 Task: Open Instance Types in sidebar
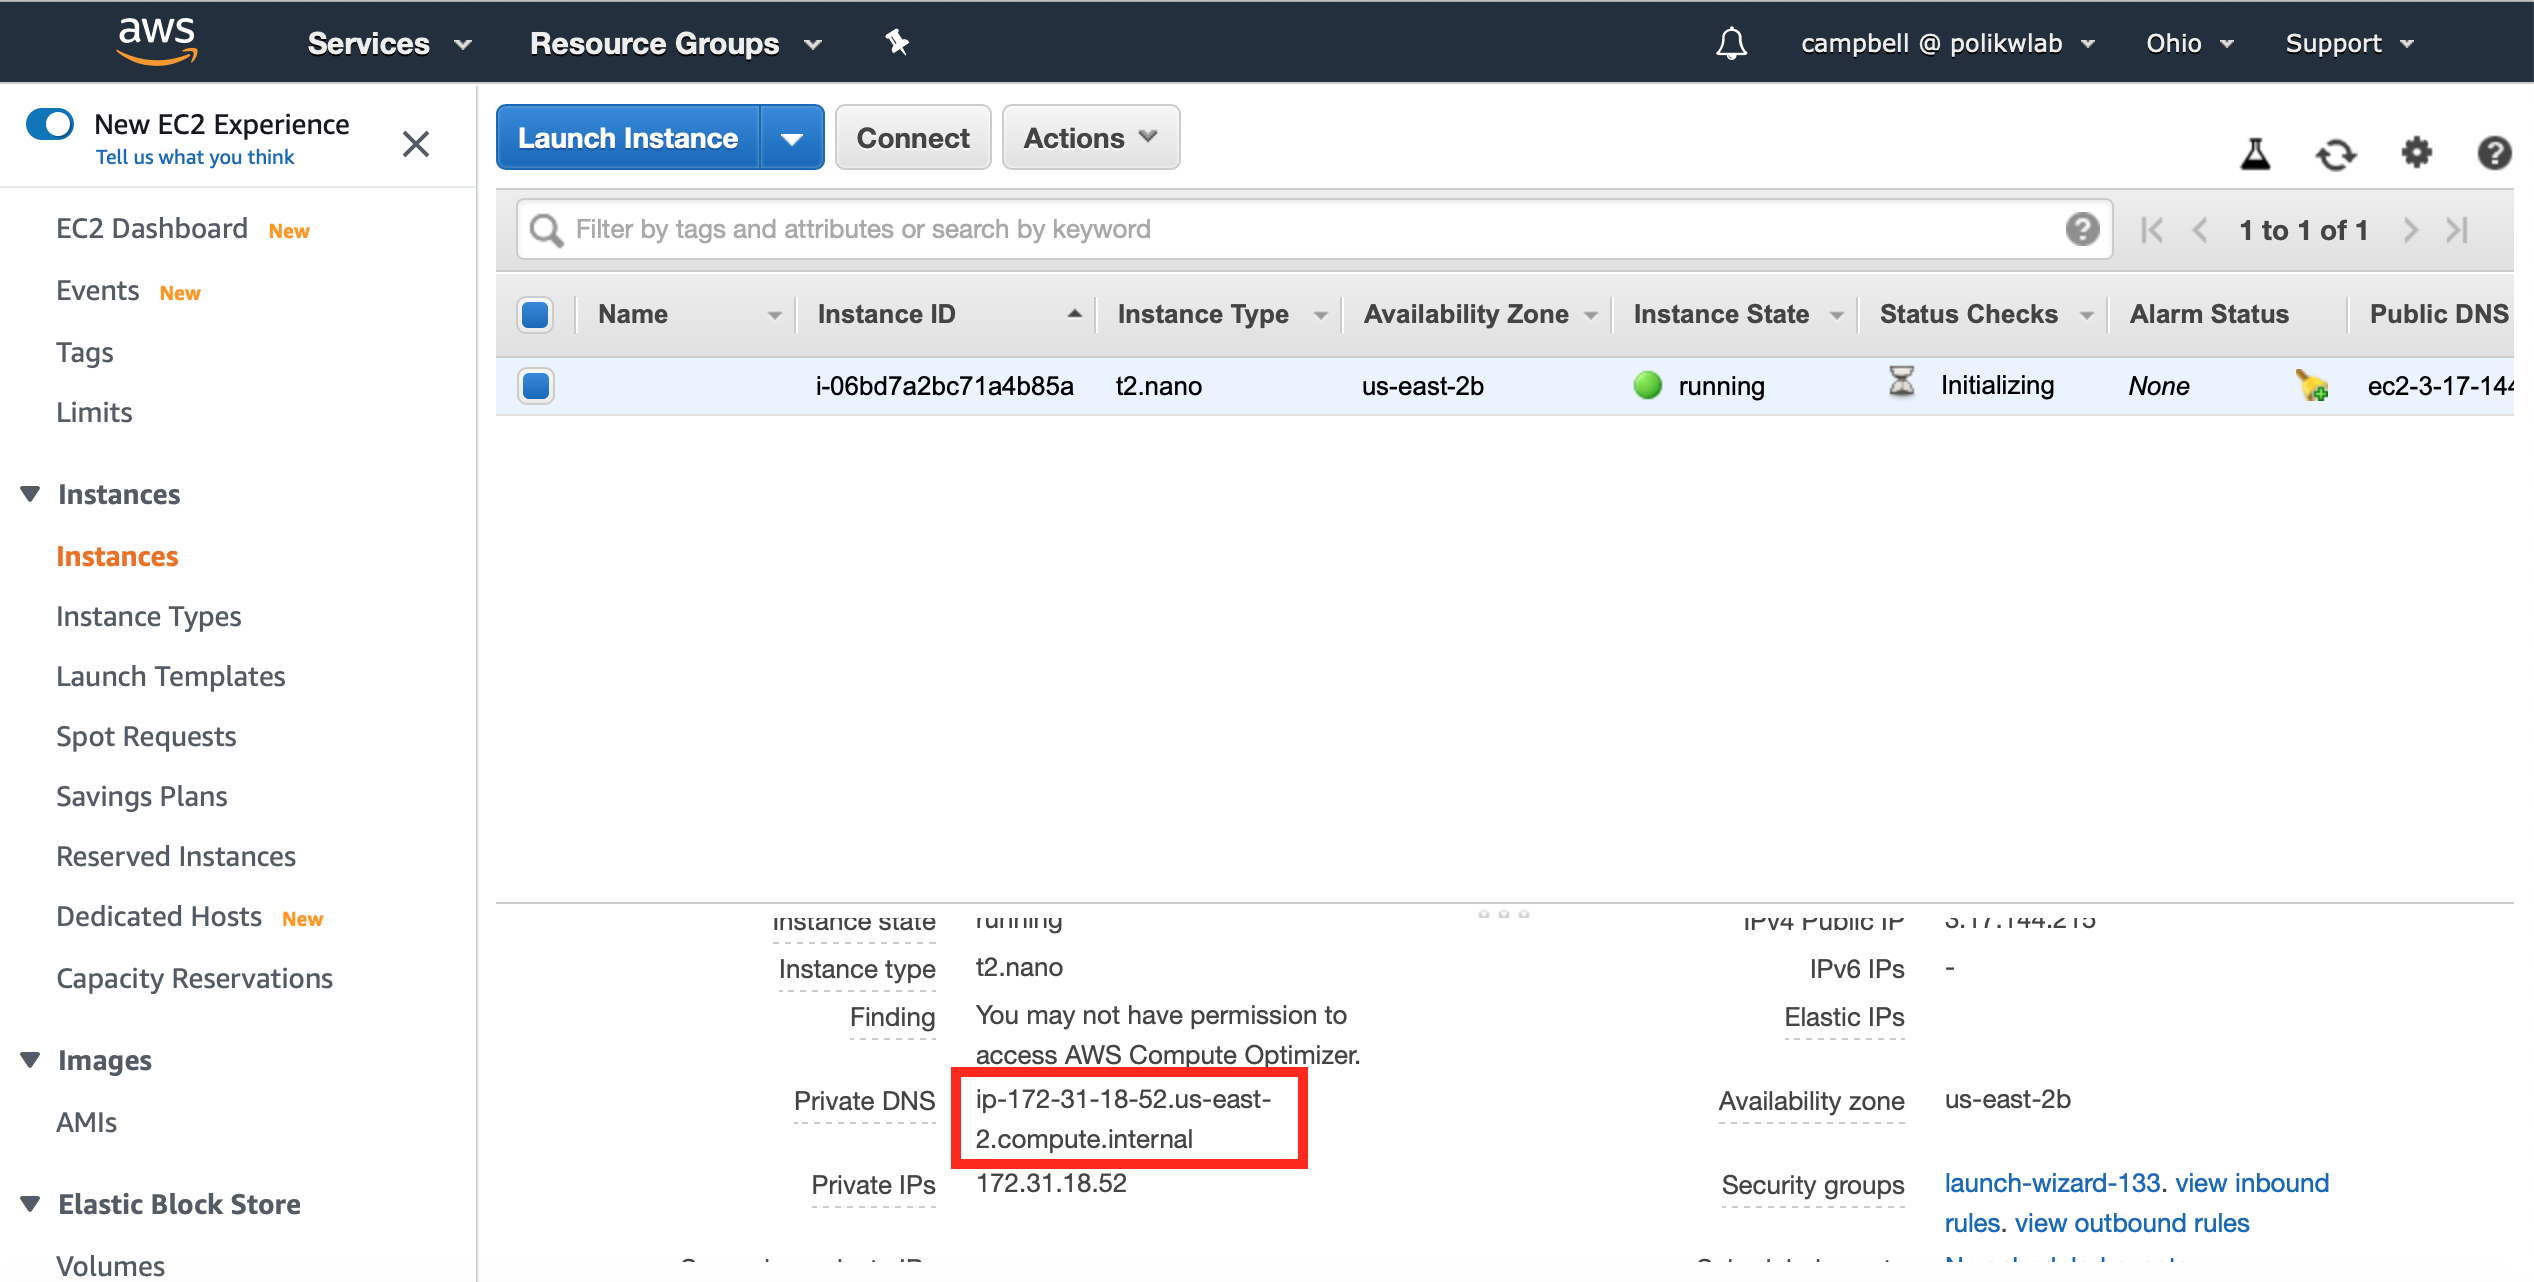tap(148, 617)
